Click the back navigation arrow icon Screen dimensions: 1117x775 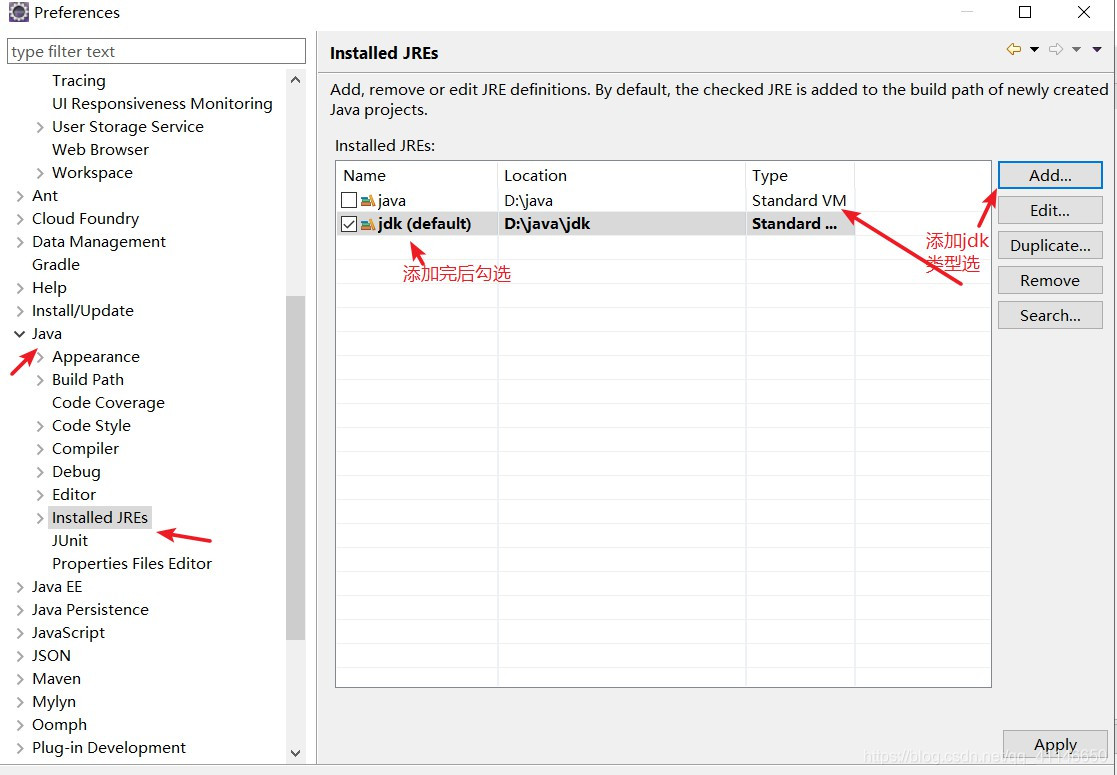pyautogui.click(x=1013, y=49)
